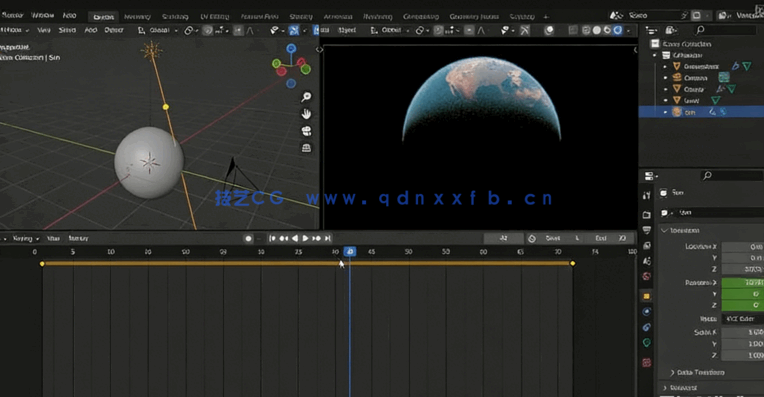Viewport: 764px width, 397px height.
Task: Add a new workspace with plus tab
Action: click(546, 17)
